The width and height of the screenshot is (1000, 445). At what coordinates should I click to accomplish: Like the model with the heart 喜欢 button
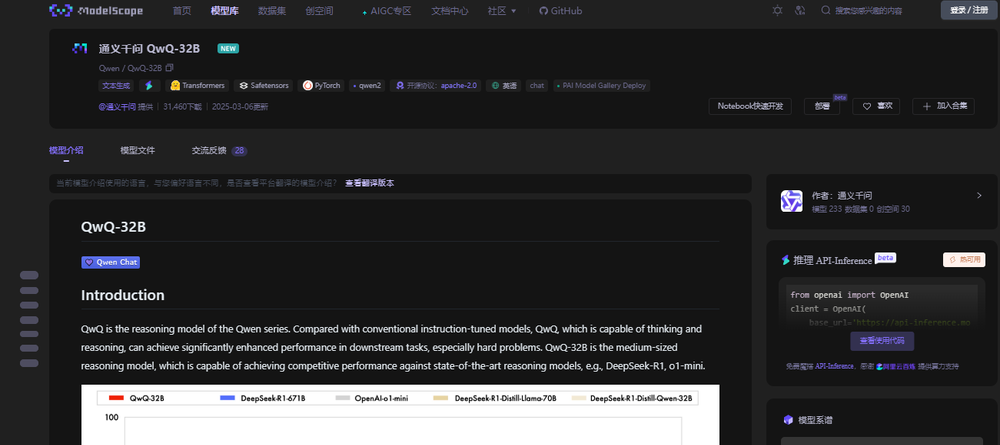(x=876, y=106)
